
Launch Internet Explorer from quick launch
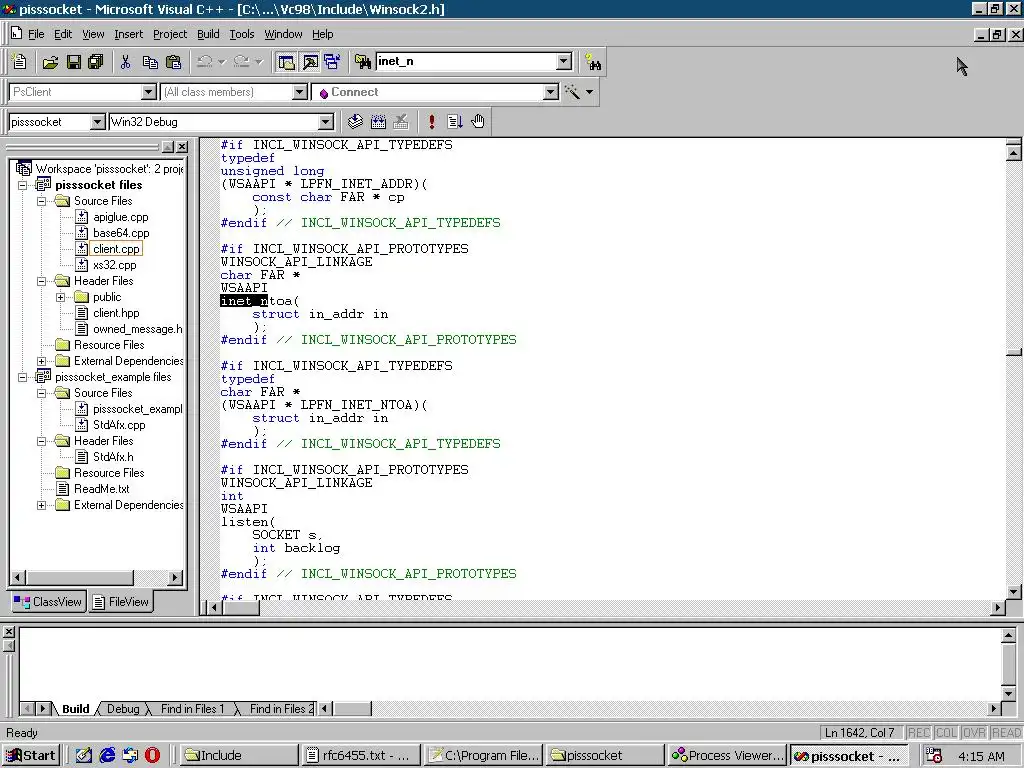click(x=107, y=756)
